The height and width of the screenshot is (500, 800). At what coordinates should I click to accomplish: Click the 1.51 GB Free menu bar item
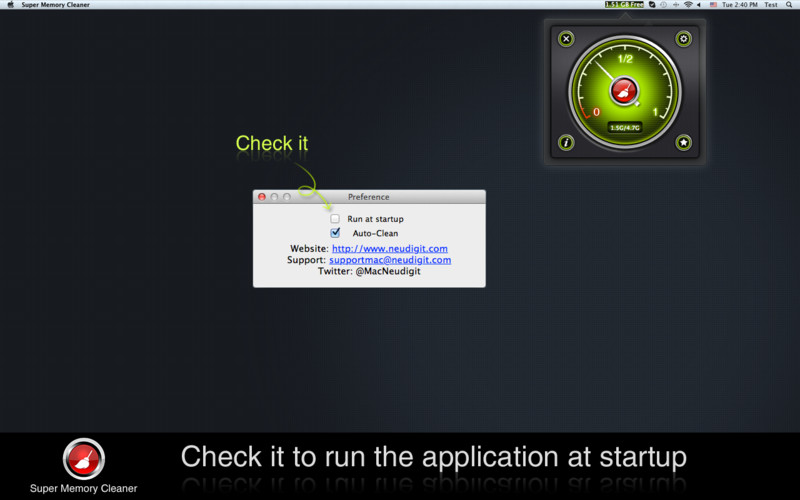[x=624, y=5]
